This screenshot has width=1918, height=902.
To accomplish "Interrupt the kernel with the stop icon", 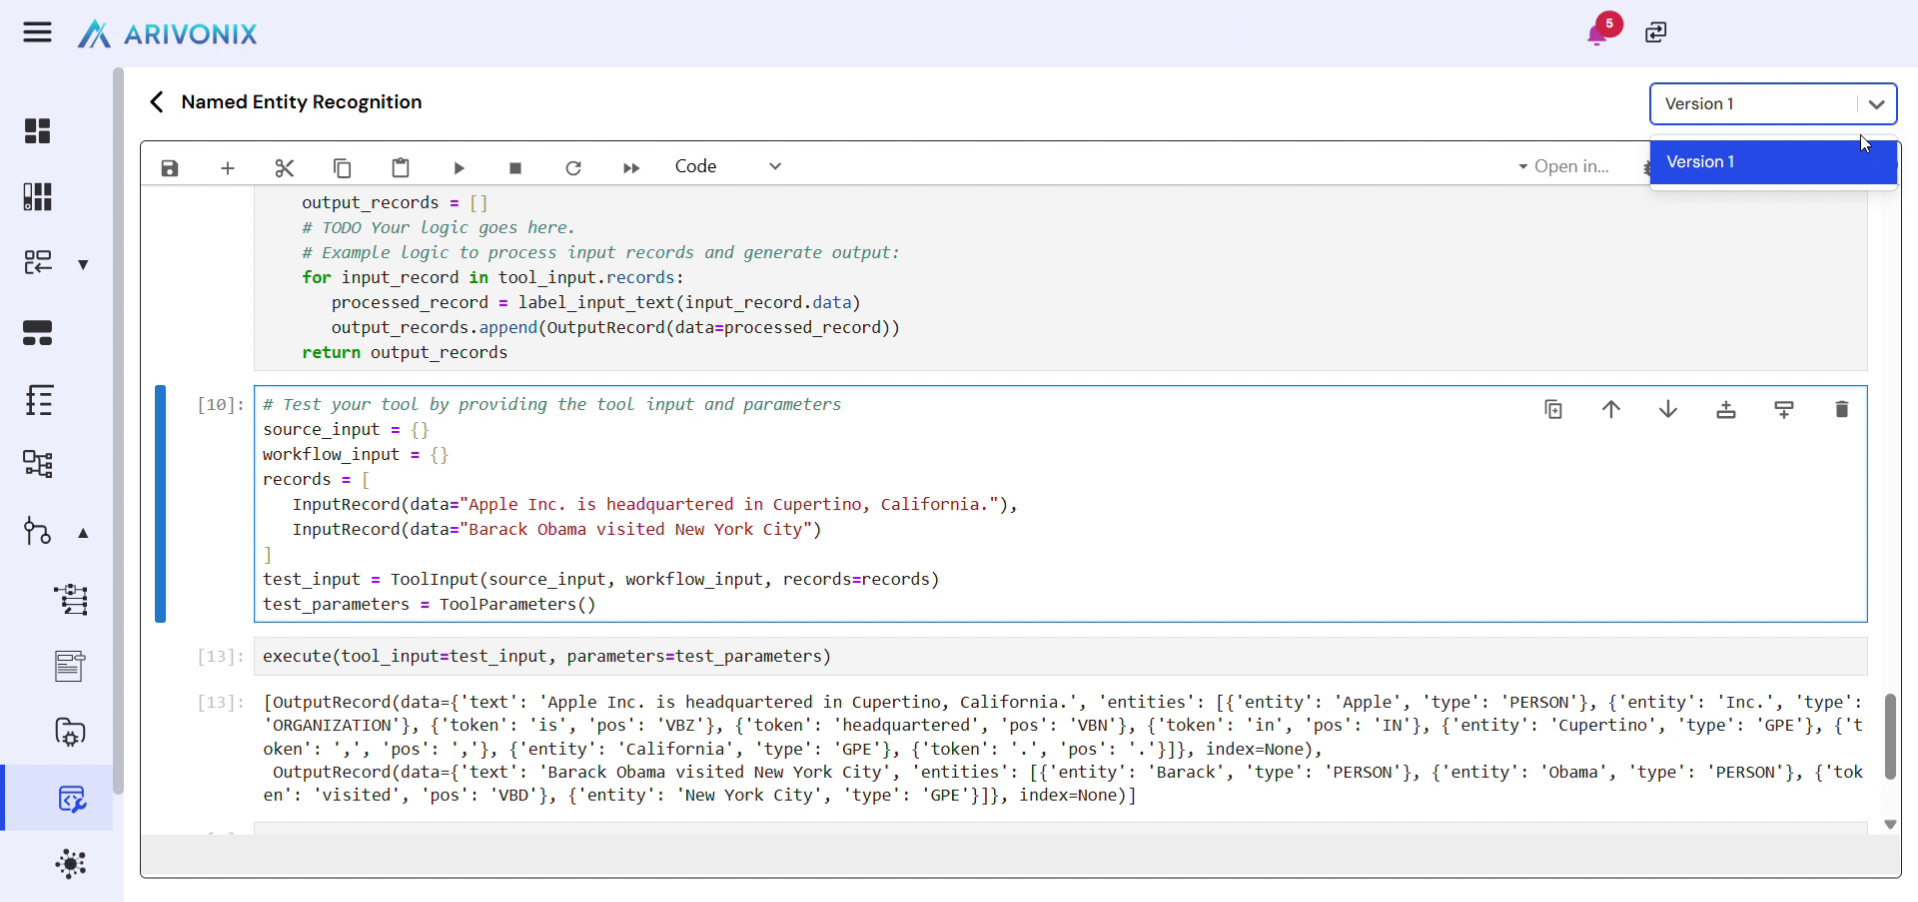I will [515, 168].
